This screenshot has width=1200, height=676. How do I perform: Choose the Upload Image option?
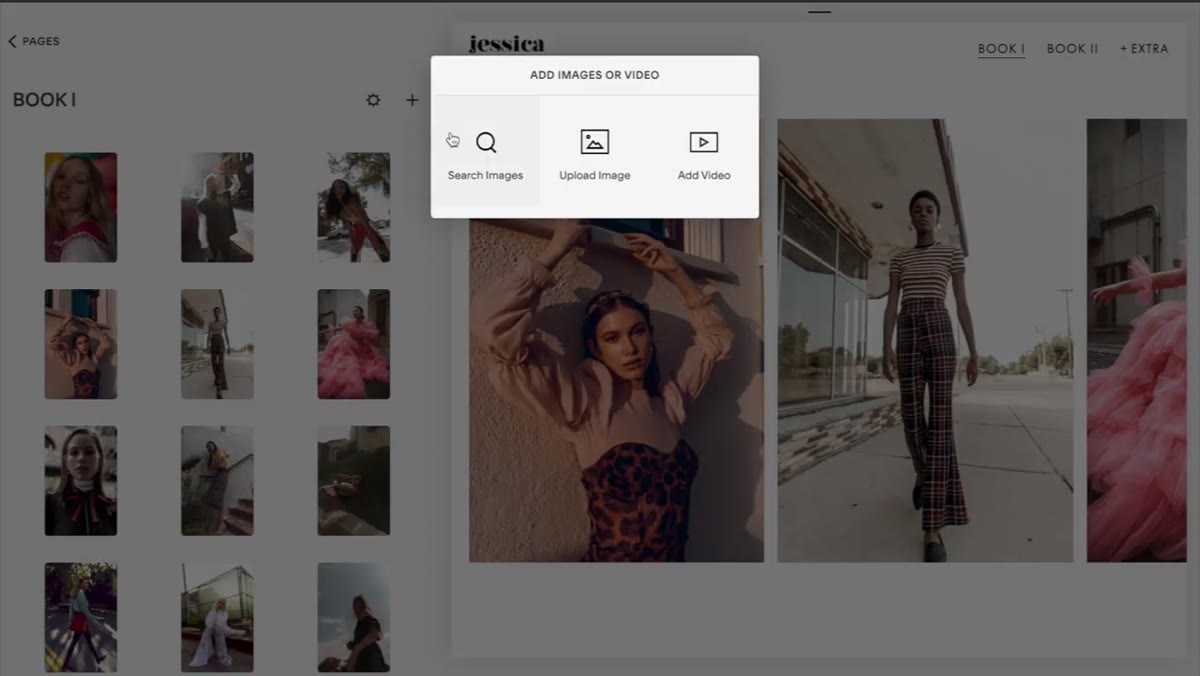595,152
